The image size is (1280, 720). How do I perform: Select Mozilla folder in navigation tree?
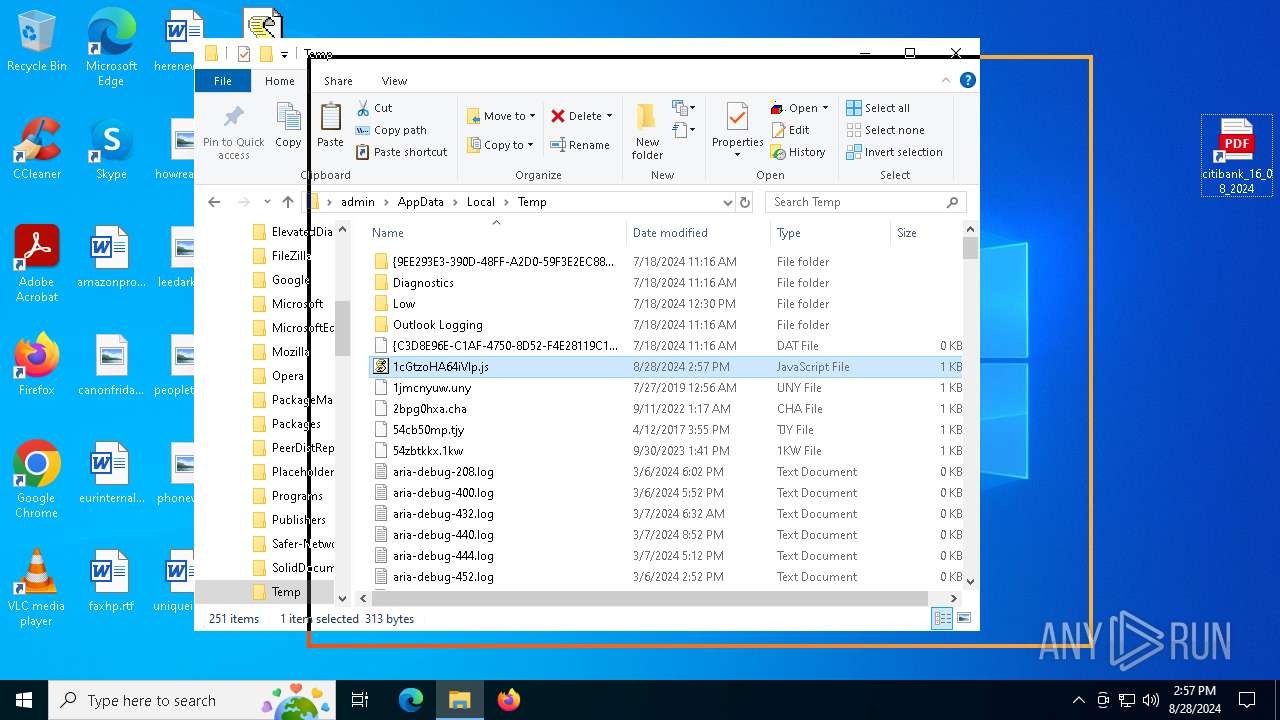[290, 352]
